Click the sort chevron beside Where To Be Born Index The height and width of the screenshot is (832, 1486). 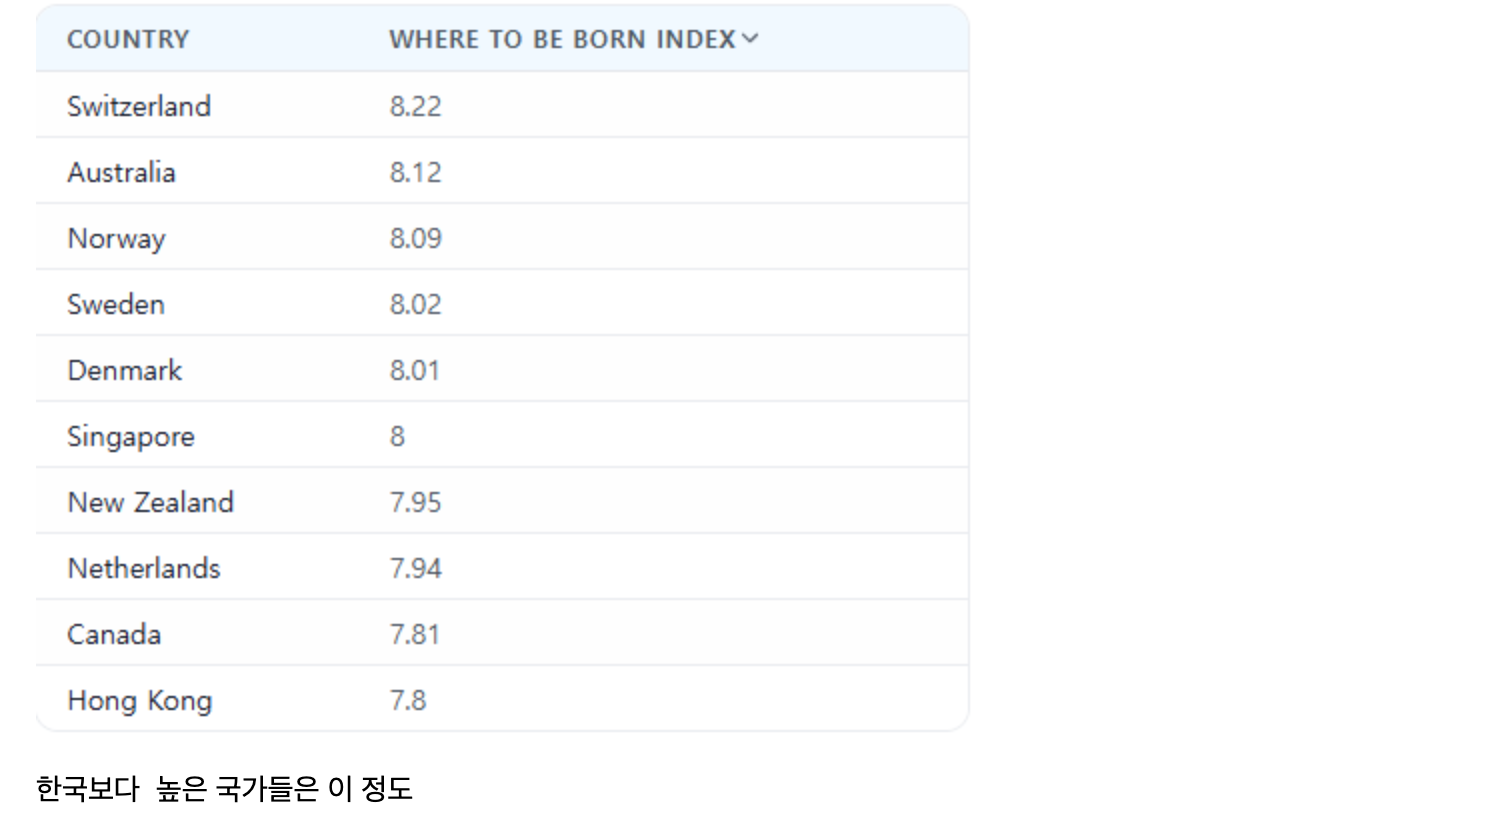point(750,39)
